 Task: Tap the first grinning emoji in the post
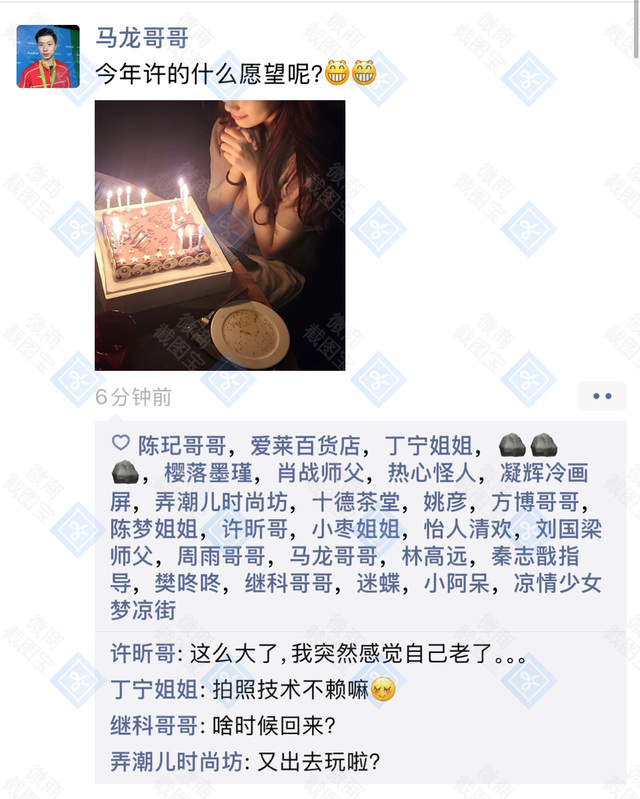337,73
